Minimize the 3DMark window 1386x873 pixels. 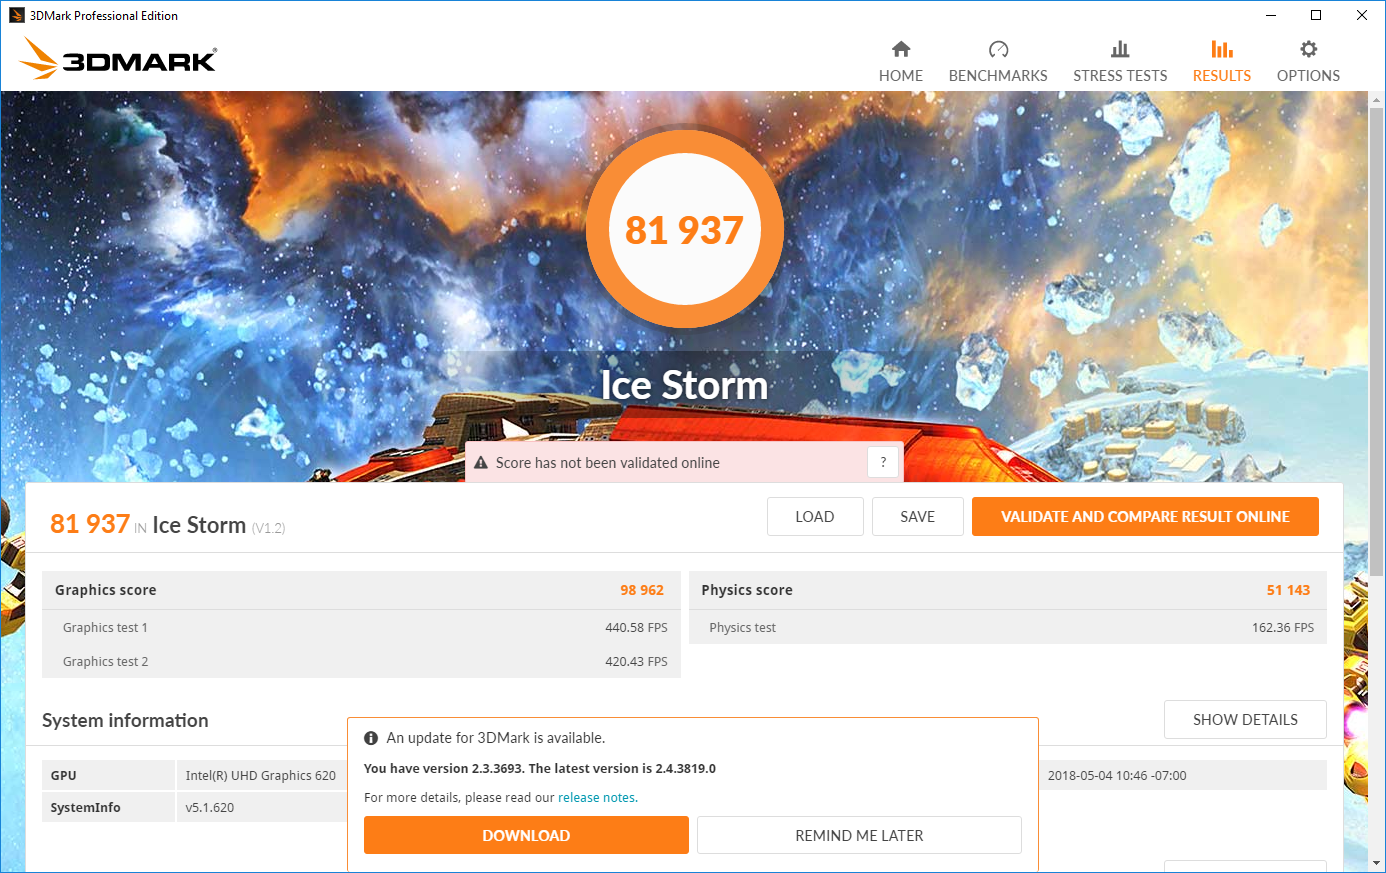1271,15
